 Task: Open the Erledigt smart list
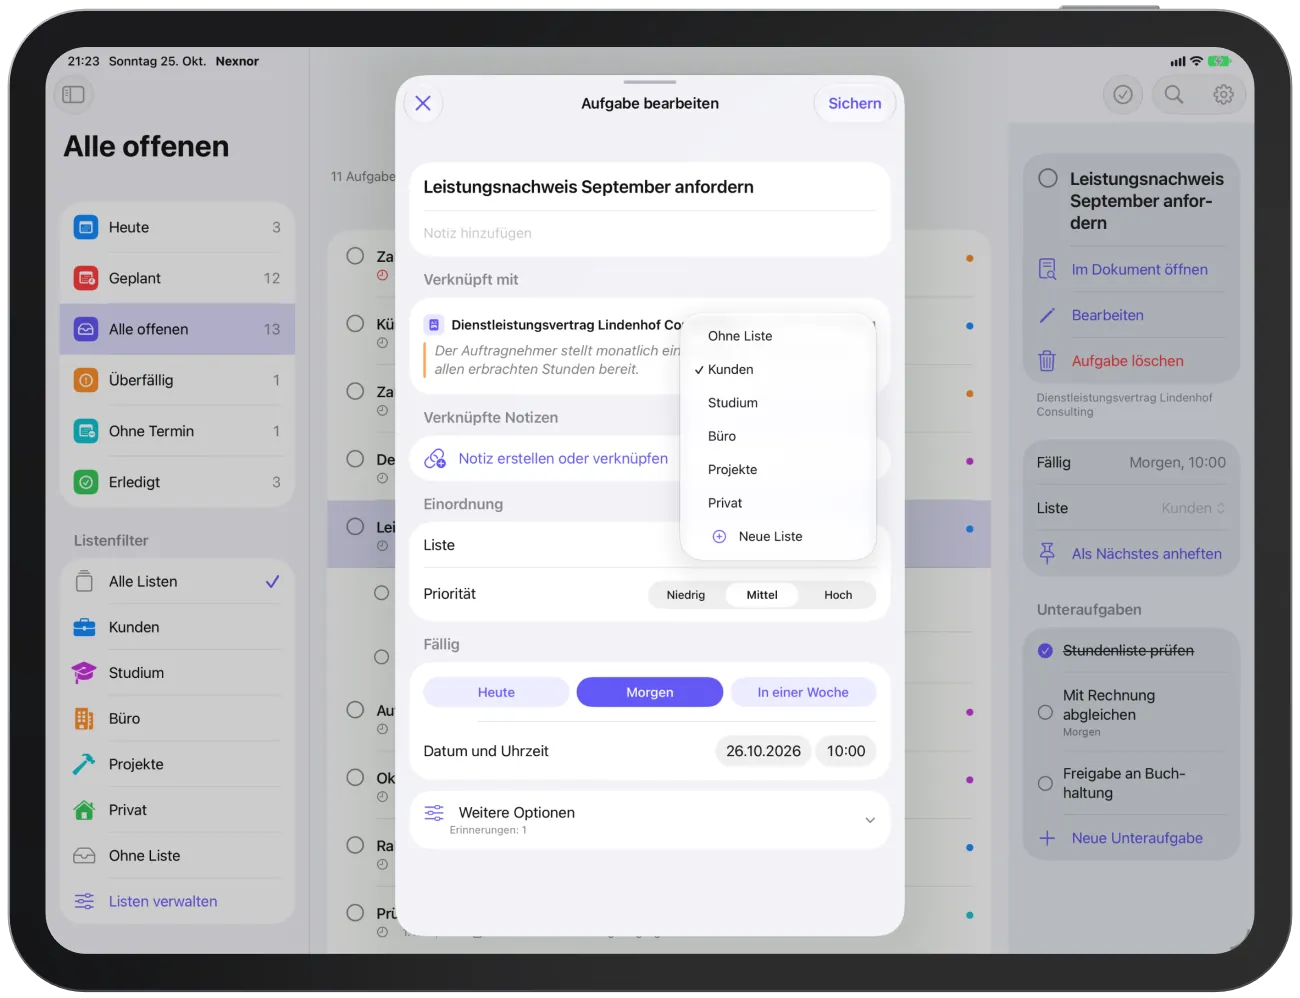click(177, 482)
